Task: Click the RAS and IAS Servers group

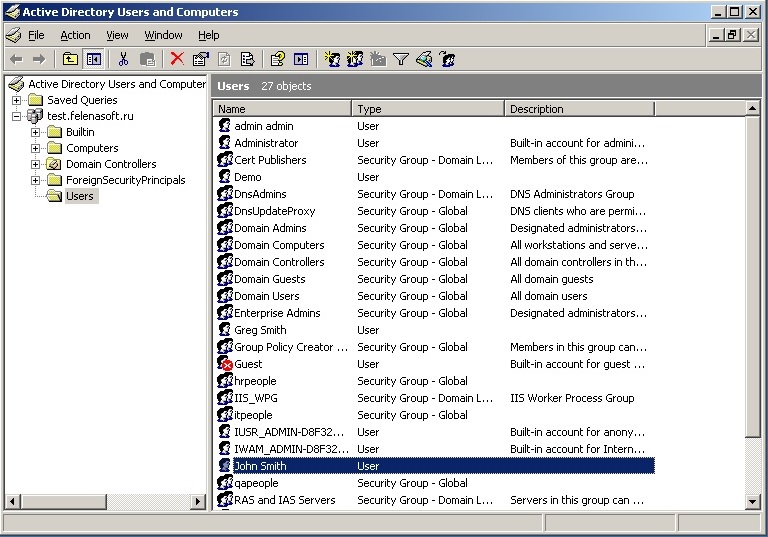Action: [285, 500]
